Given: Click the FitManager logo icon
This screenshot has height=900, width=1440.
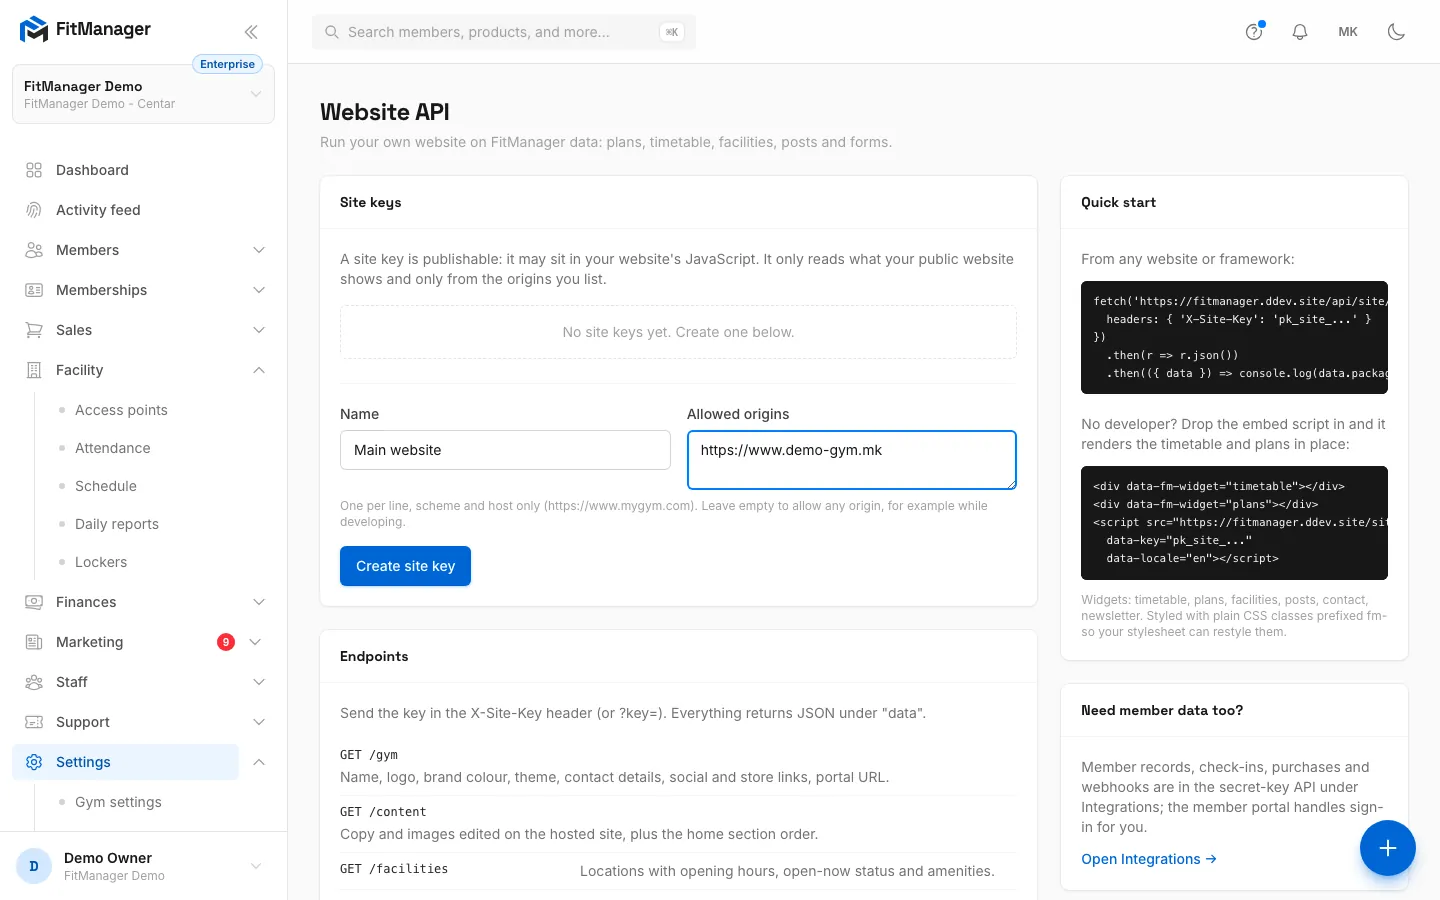Looking at the screenshot, I should (x=34, y=30).
